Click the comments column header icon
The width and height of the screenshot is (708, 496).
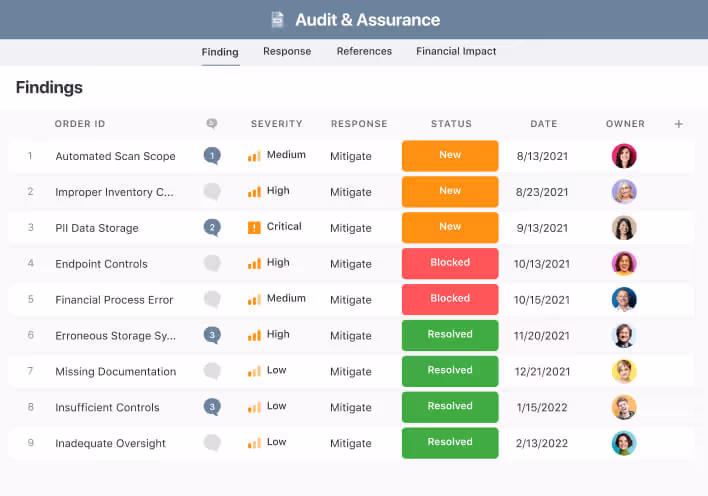pos(212,124)
